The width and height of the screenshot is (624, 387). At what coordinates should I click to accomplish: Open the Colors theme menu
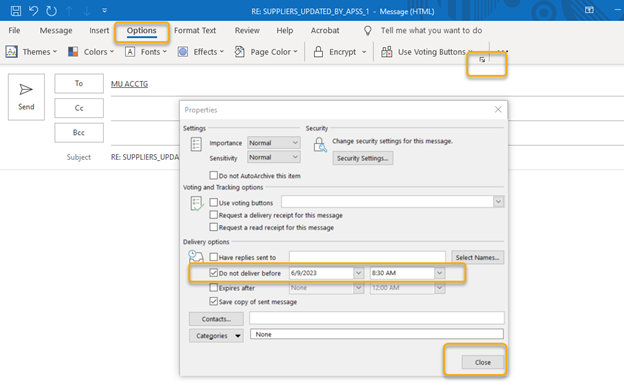pos(91,52)
